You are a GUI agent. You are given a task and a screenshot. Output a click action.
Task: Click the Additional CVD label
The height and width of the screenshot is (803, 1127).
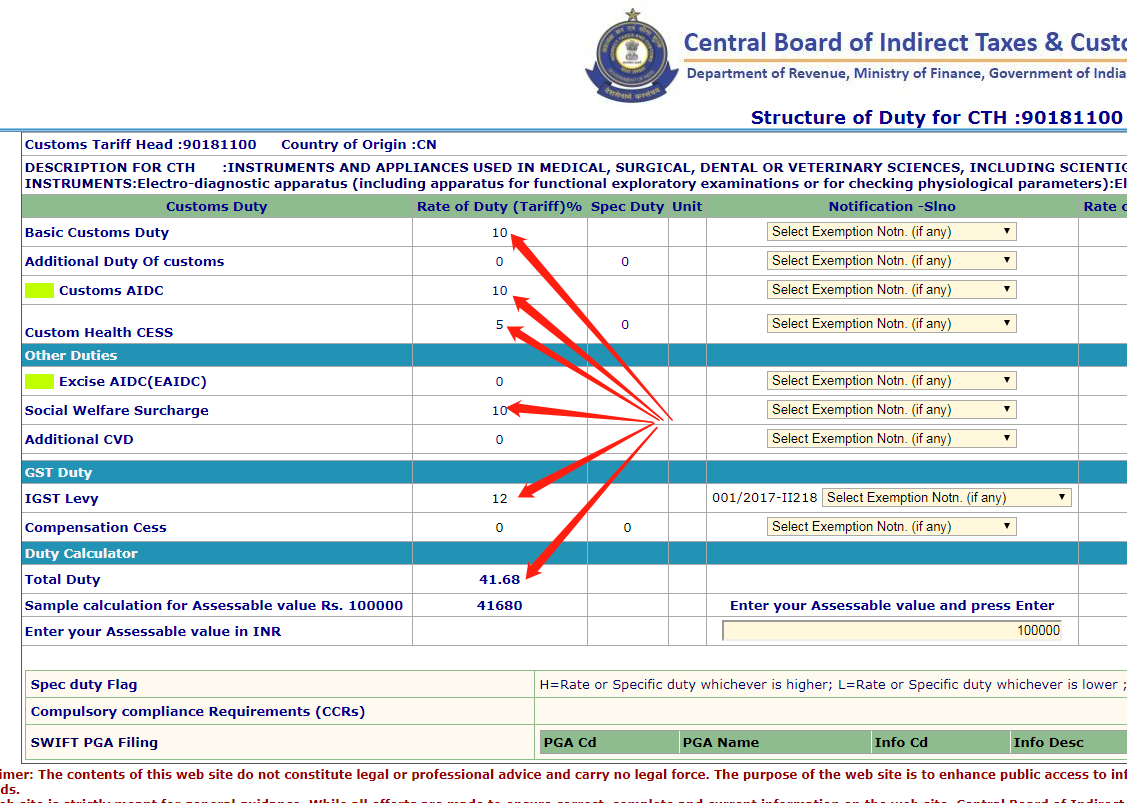click(x=79, y=439)
